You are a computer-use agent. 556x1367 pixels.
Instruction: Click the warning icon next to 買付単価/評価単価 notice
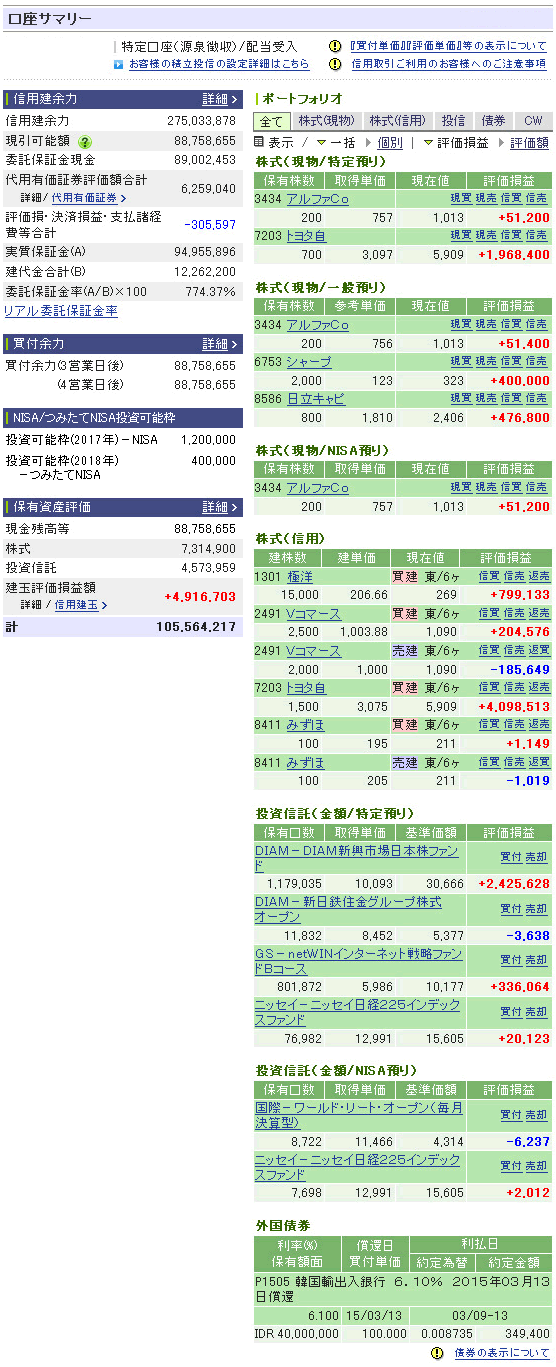click(x=336, y=46)
